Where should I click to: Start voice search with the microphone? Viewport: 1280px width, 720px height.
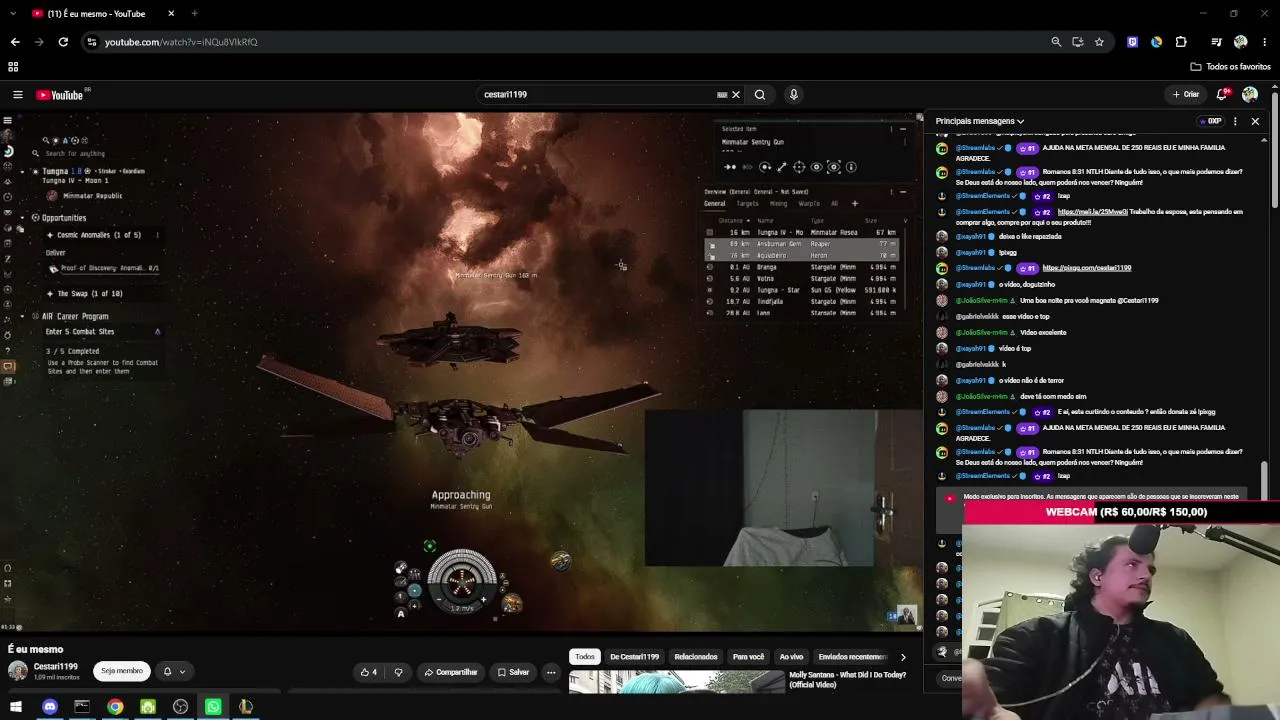click(794, 95)
